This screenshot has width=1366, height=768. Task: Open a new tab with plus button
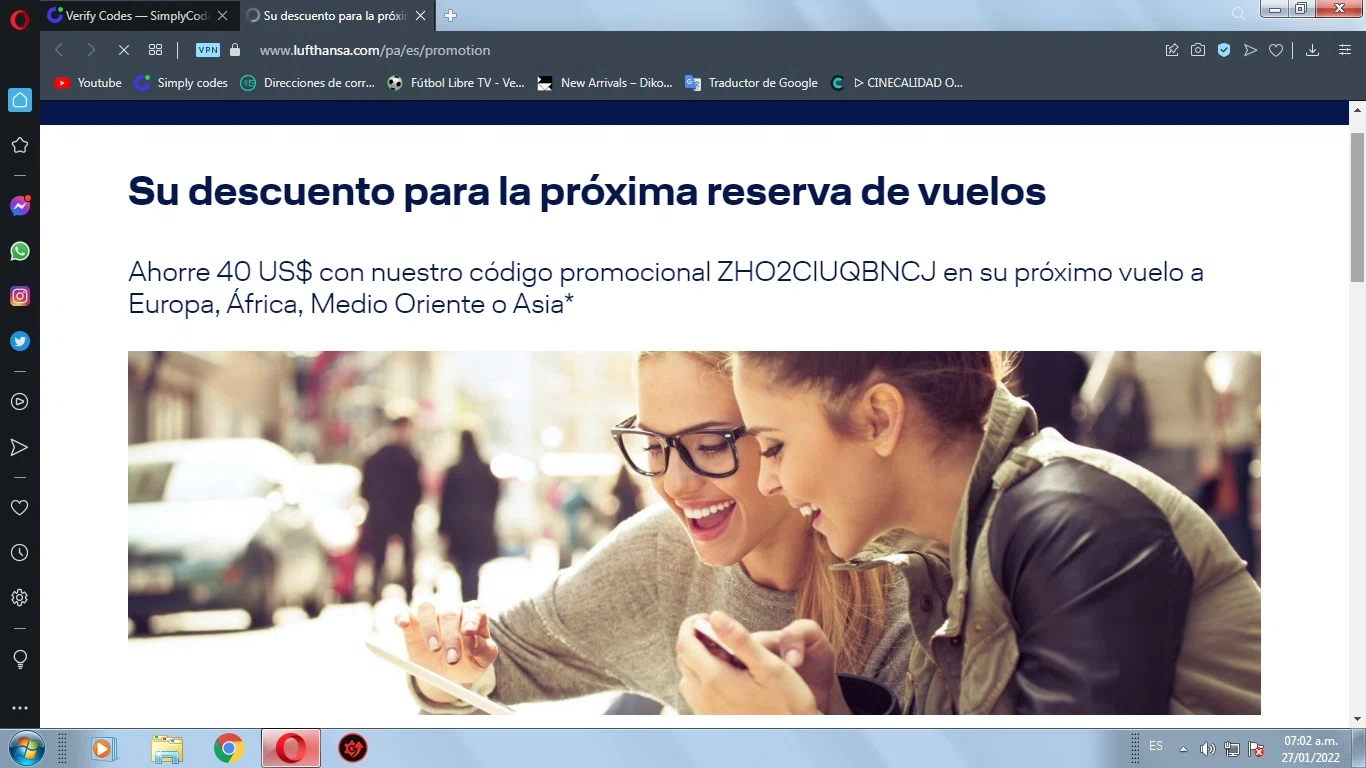tap(451, 15)
